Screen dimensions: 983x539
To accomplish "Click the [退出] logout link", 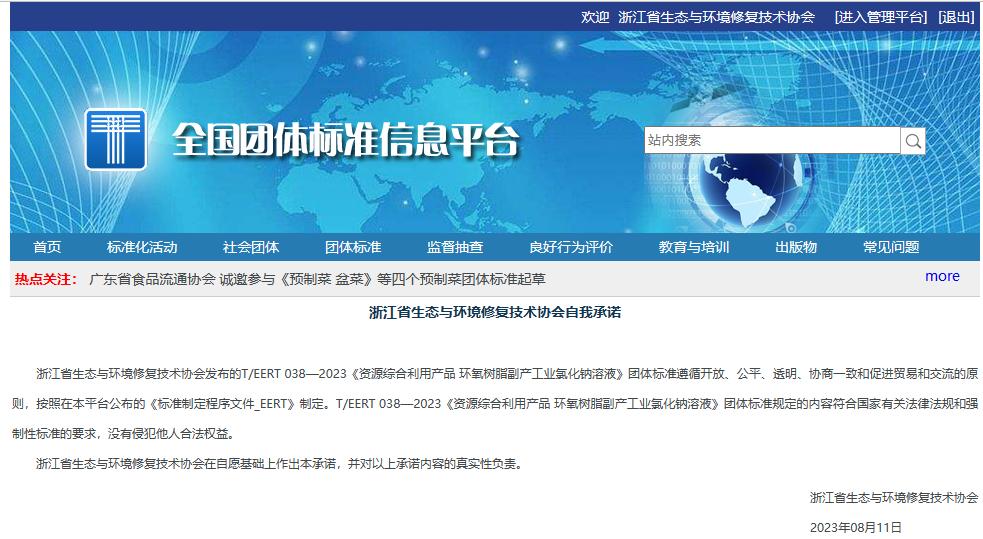I will [x=956, y=18].
